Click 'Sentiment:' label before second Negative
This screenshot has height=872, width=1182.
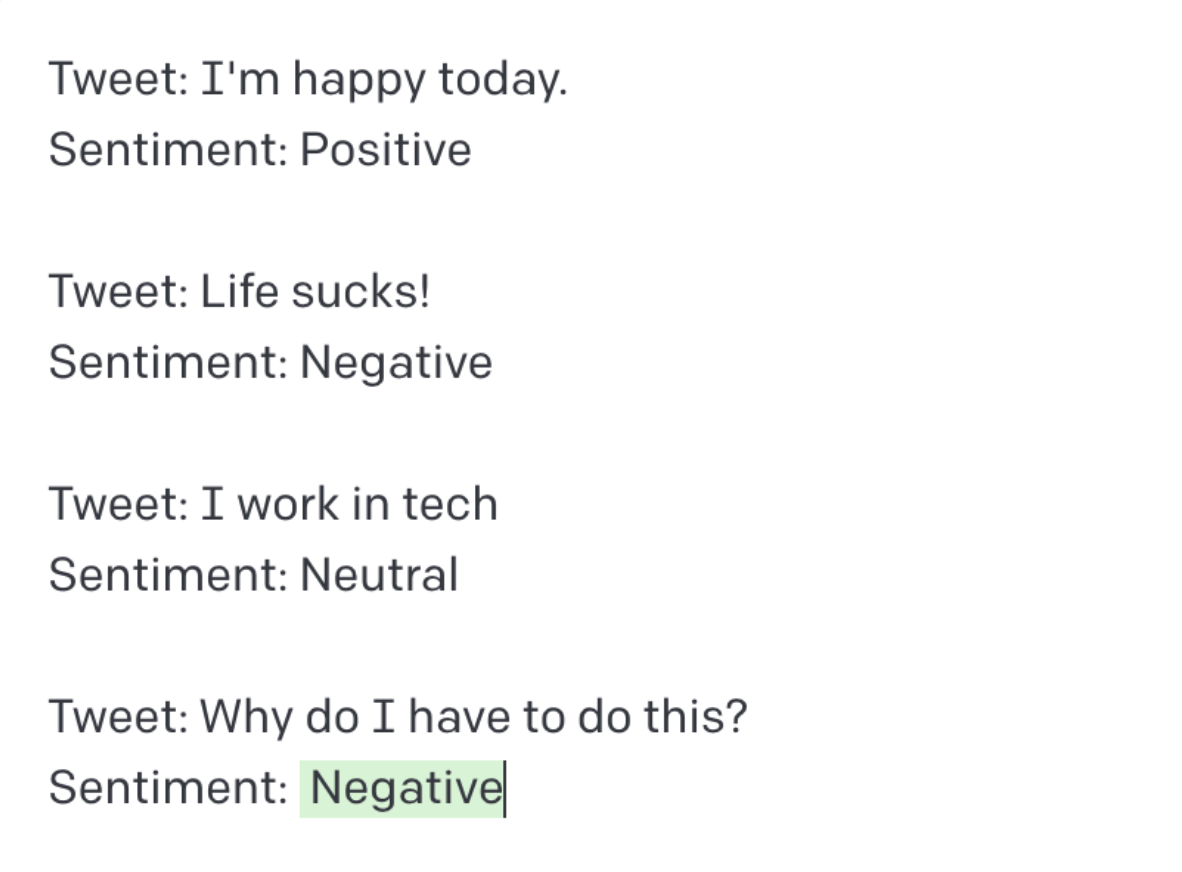pos(168,362)
